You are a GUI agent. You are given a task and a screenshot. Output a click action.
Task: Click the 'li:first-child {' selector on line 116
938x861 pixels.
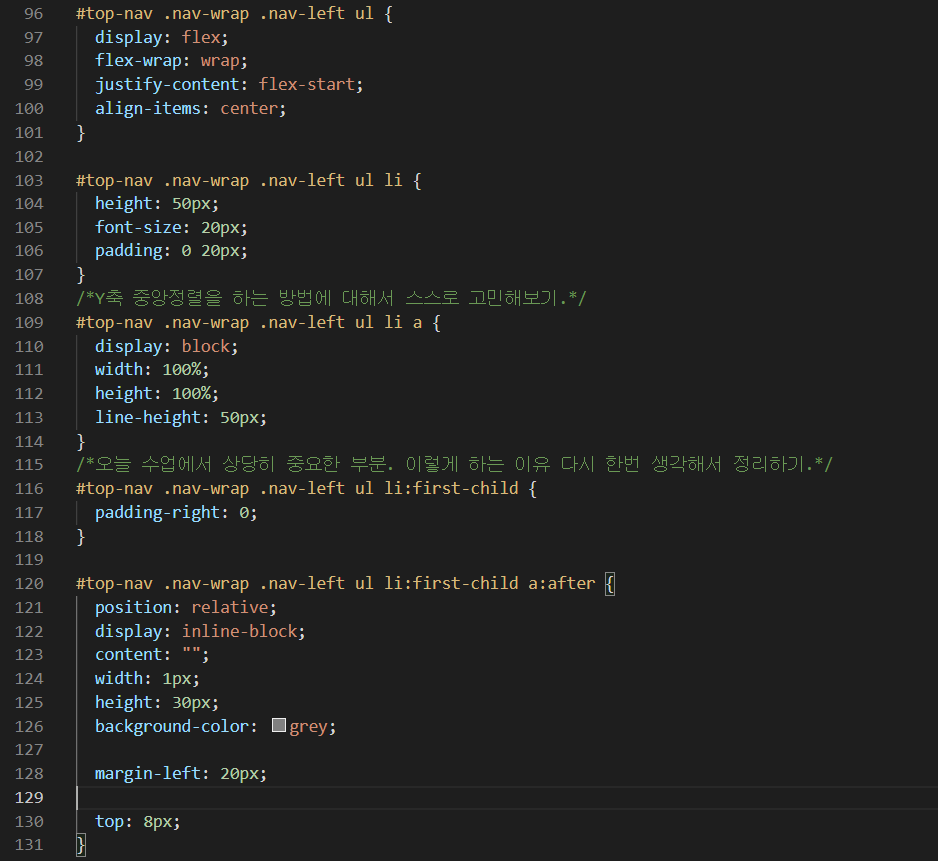pos(461,488)
